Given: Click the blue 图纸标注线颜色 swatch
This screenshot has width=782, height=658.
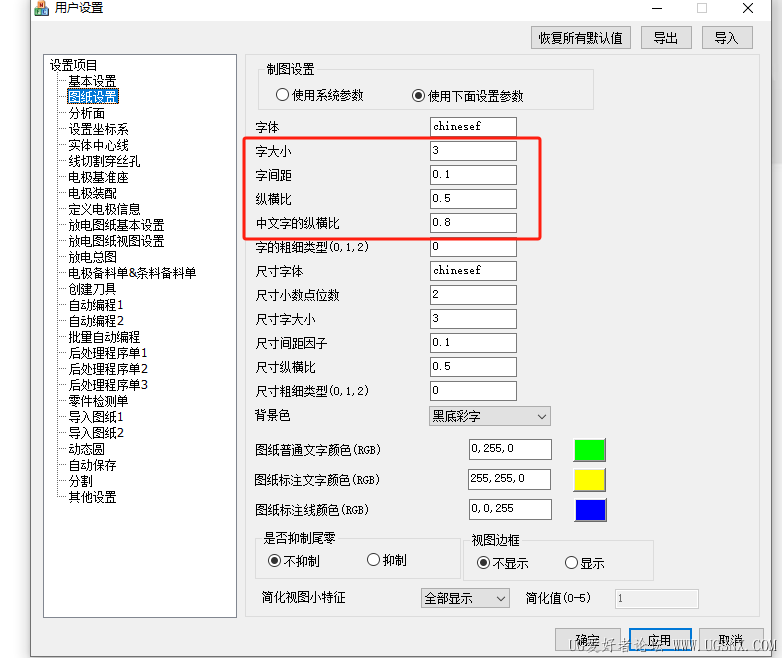Looking at the screenshot, I should point(590,510).
